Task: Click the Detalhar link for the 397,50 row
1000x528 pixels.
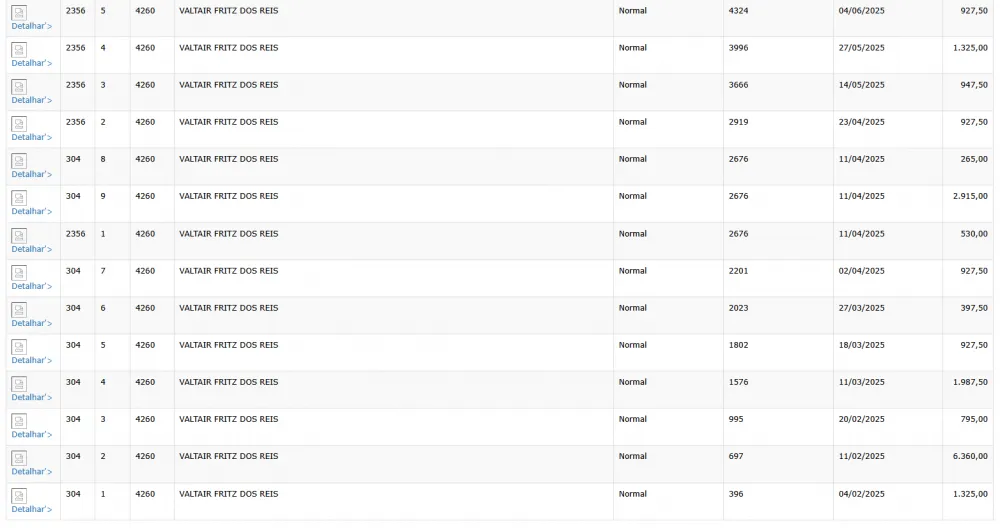Action: [31, 323]
